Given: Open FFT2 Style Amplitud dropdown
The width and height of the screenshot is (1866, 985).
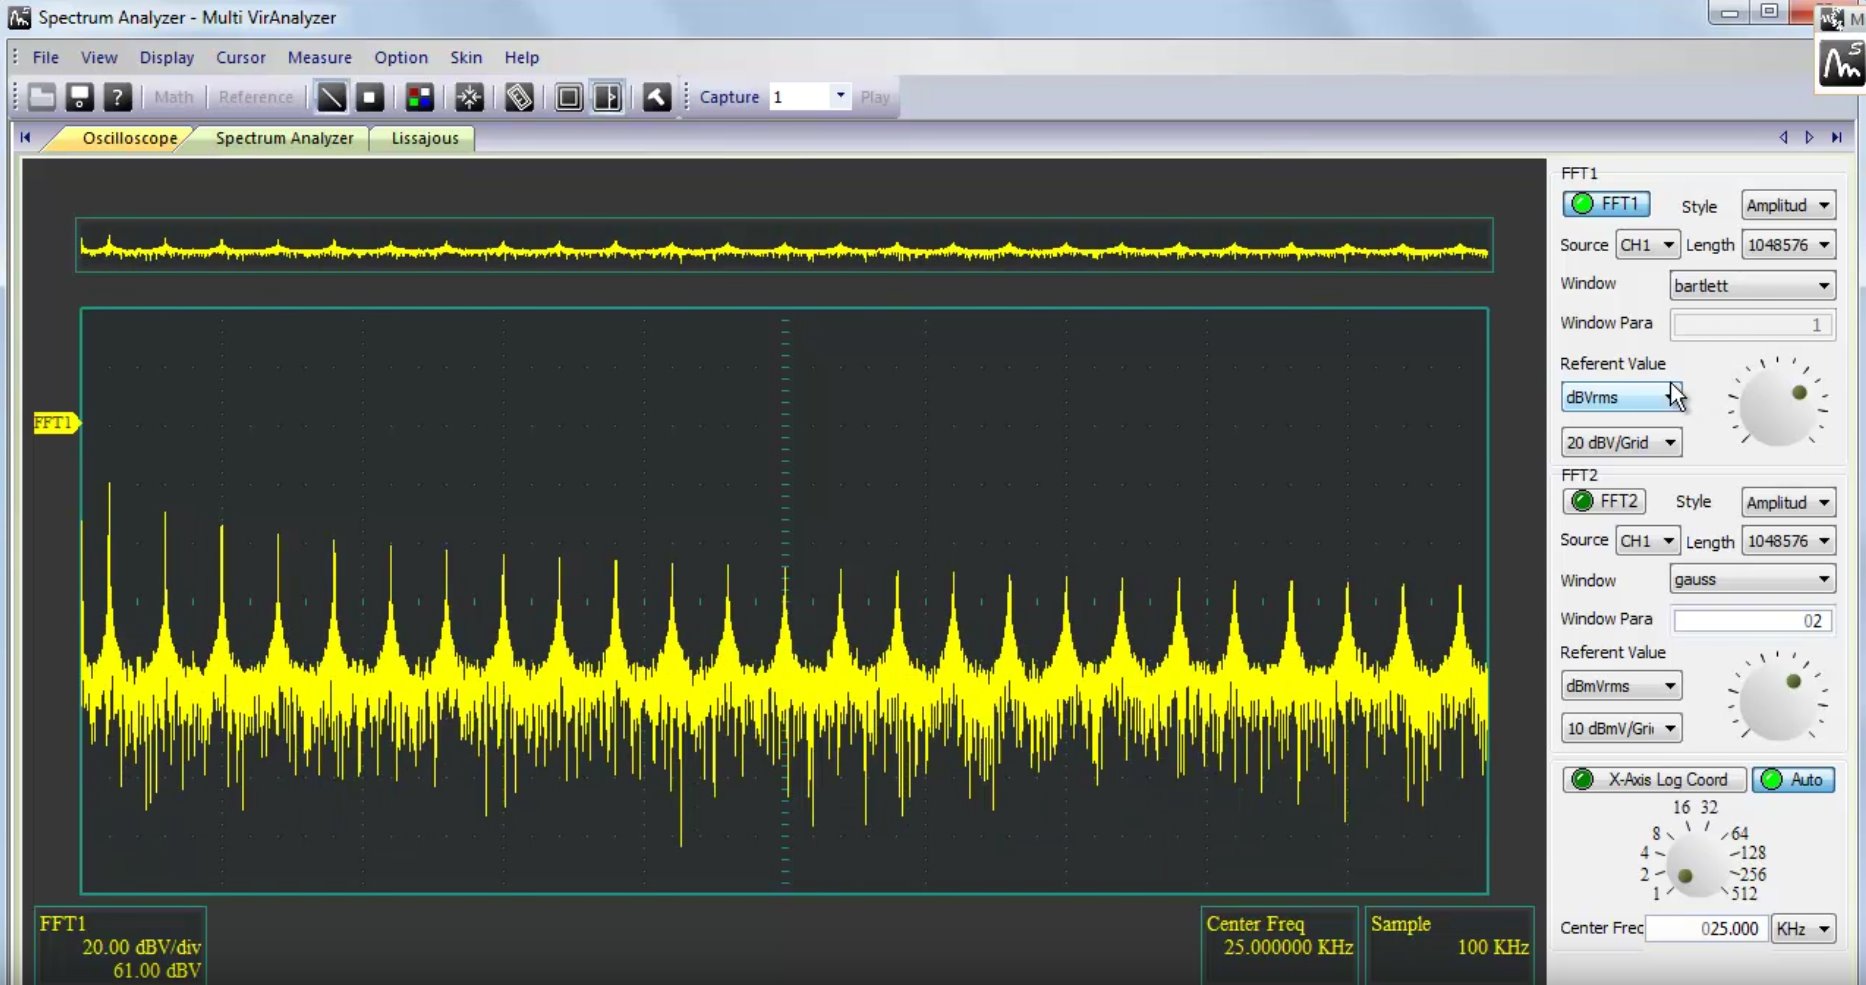Looking at the screenshot, I should [1788, 502].
